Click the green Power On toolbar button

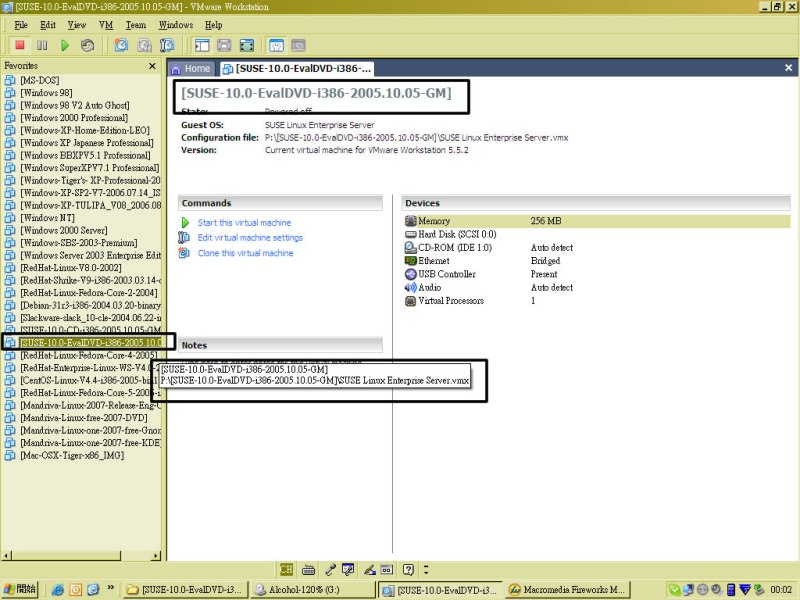tap(65, 45)
